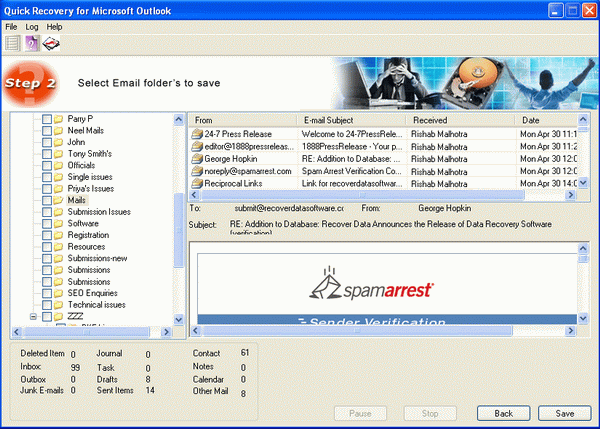This screenshot has height=429, width=600.
Task: Enable the Technical issues folder checkbox
Action: [x=46, y=304]
